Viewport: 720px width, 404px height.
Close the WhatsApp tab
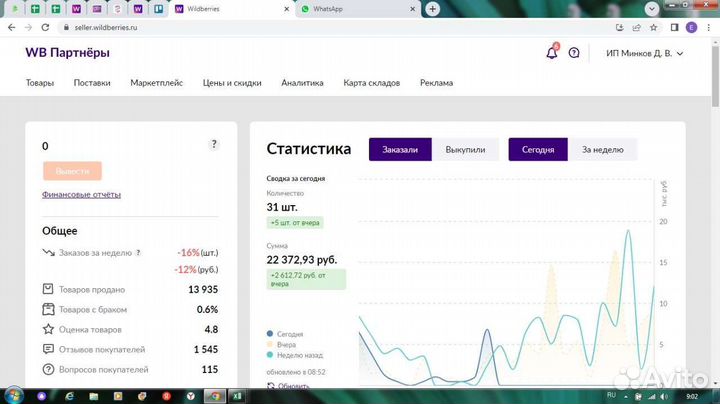pyautogui.click(x=412, y=9)
